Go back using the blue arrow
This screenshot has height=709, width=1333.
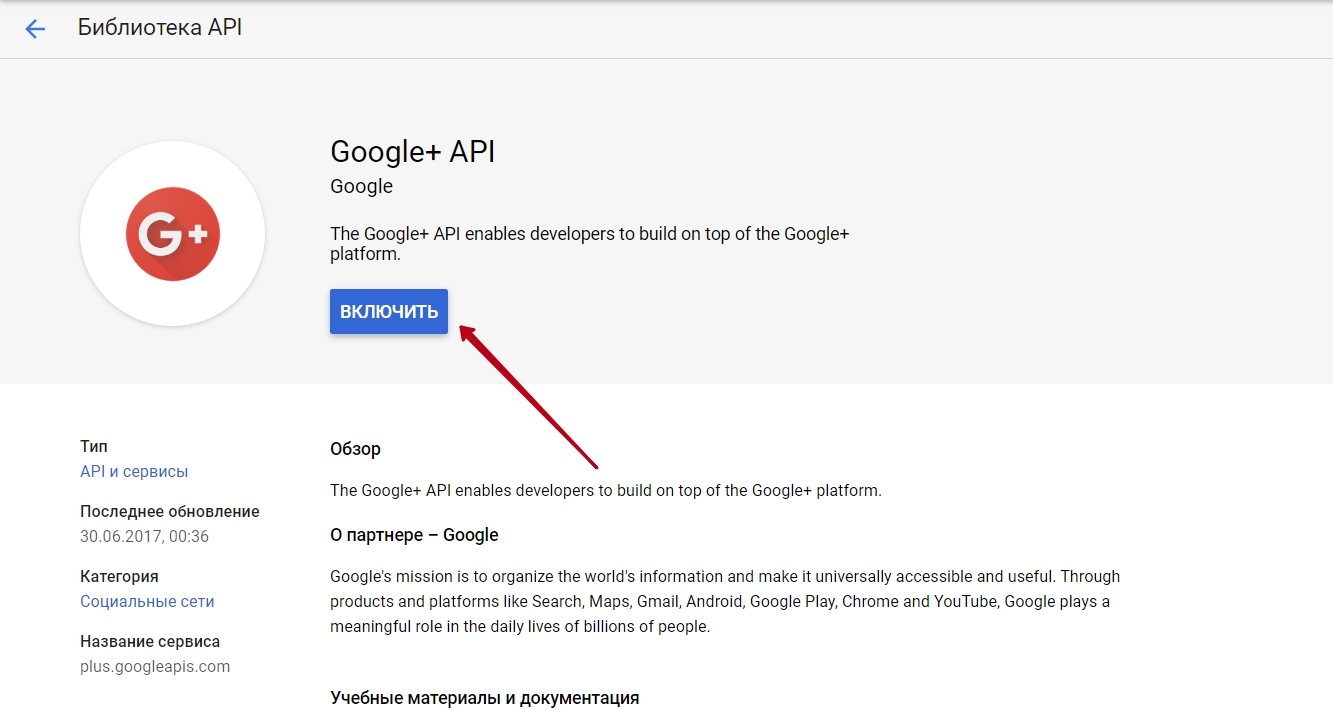35,29
